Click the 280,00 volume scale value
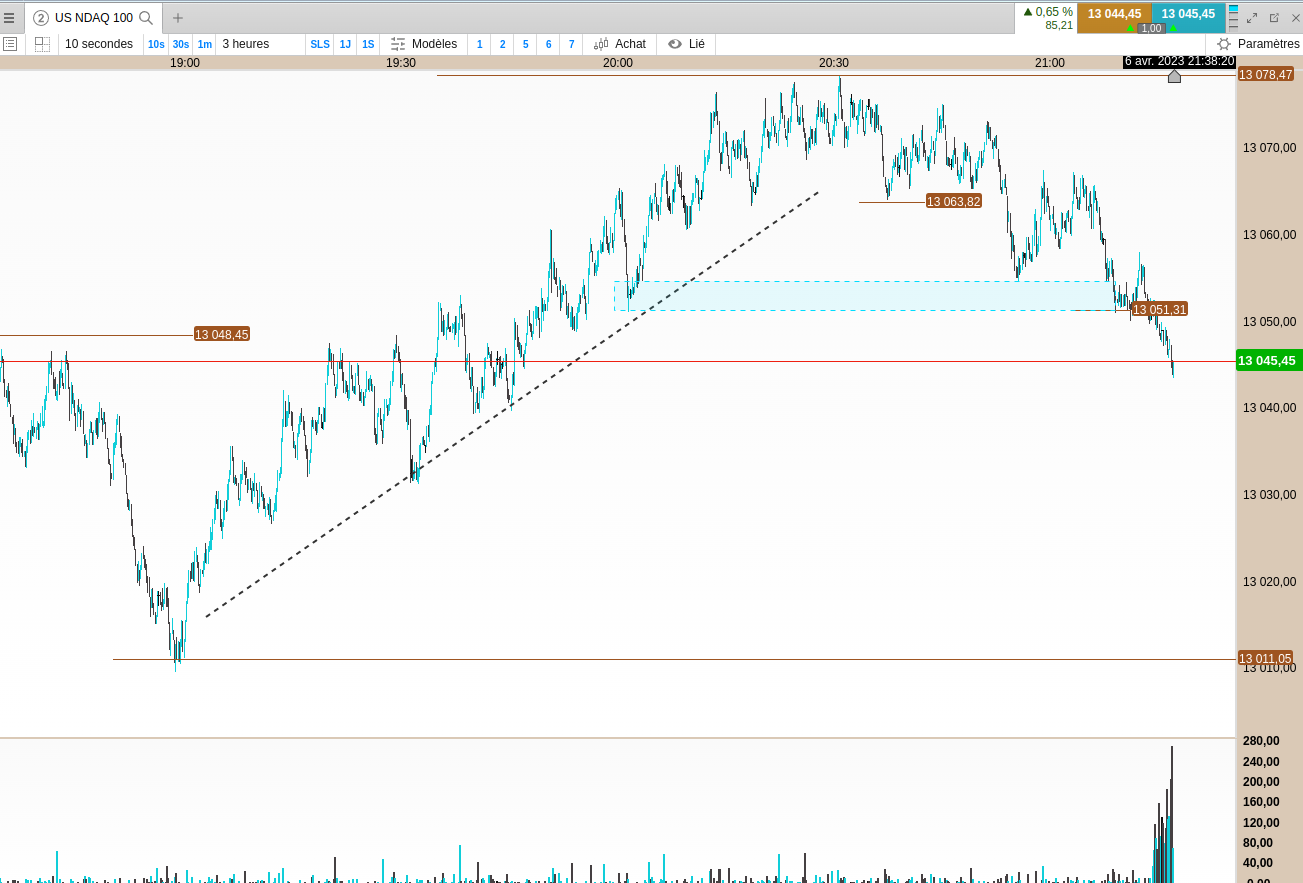The height and width of the screenshot is (883, 1303). tap(1261, 741)
